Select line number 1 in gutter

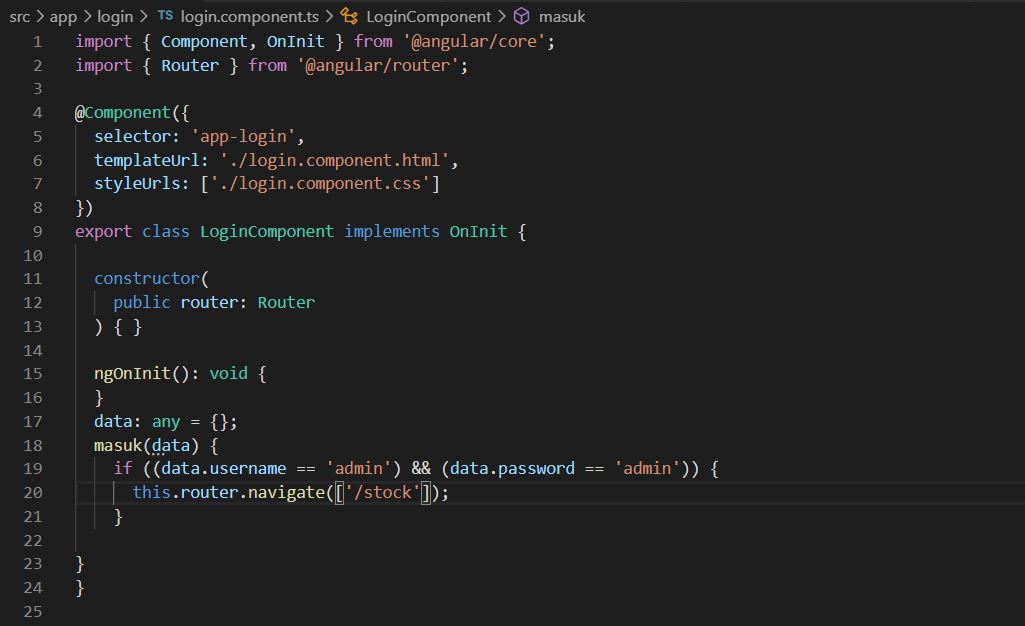pyautogui.click(x=37, y=42)
